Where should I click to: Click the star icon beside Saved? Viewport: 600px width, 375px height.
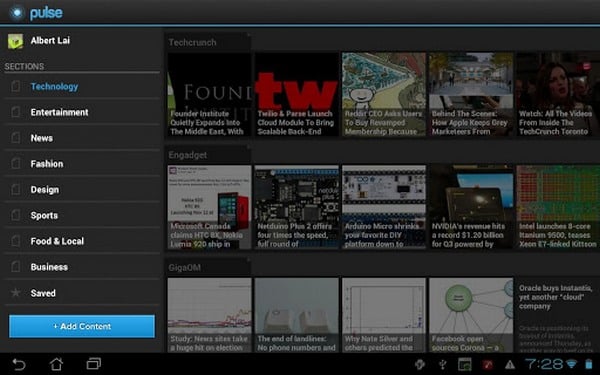(15, 293)
